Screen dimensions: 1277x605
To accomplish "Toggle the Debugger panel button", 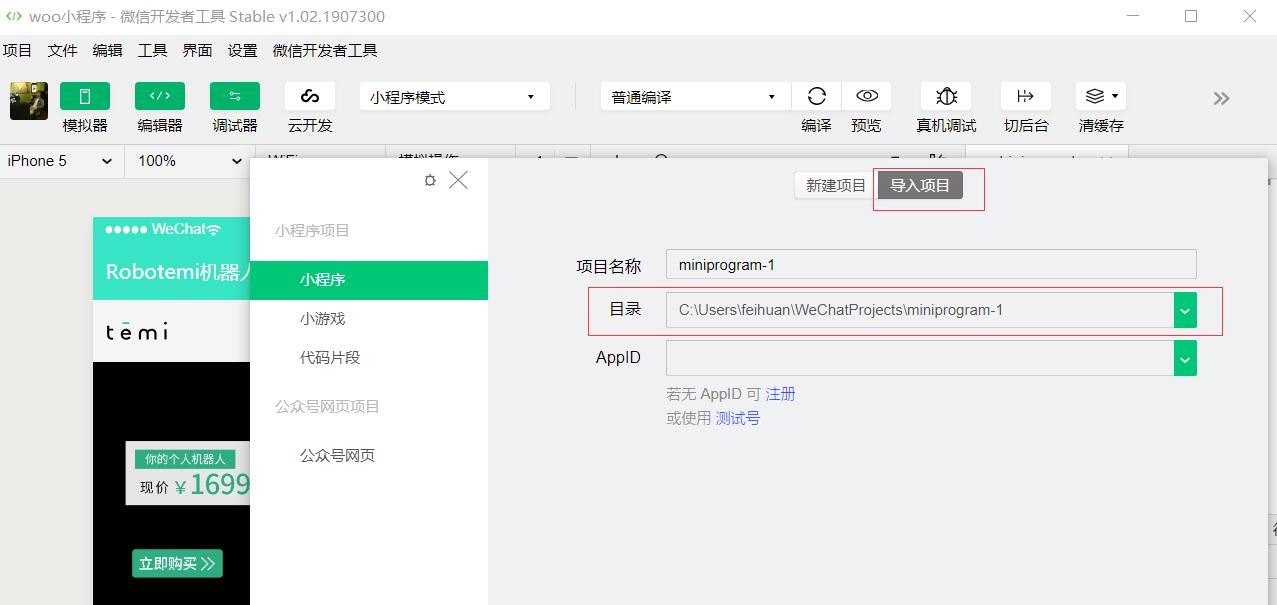I will 235,96.
